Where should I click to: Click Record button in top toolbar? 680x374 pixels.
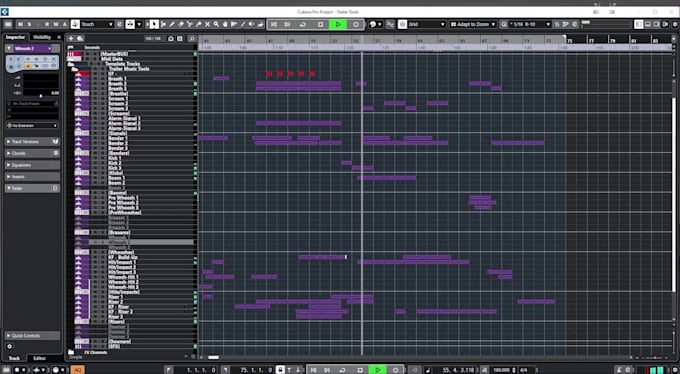[356, 24]
